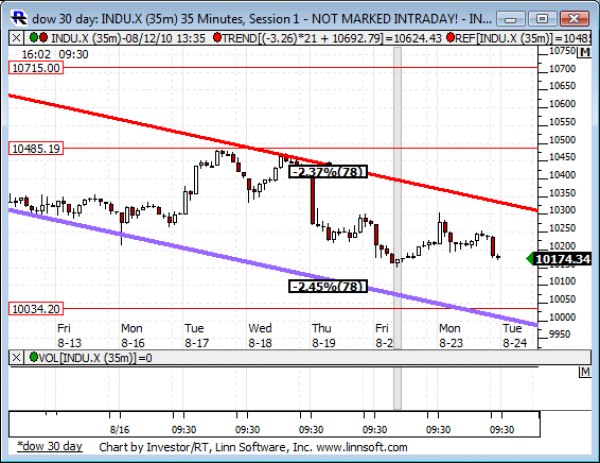Screen dimensions: 600x463
Task: Click the 10750 value on price axis
Action: click(x=562, y=51)
